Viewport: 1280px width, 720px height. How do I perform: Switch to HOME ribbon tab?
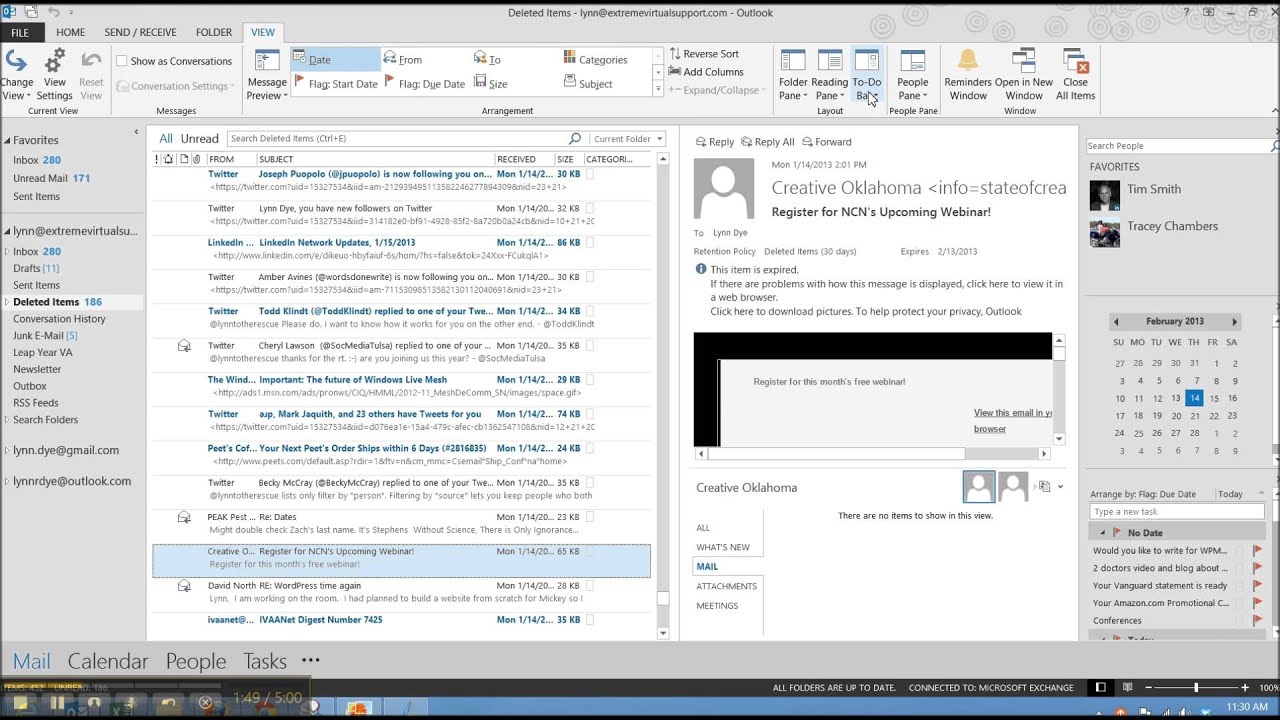[70, 32]
